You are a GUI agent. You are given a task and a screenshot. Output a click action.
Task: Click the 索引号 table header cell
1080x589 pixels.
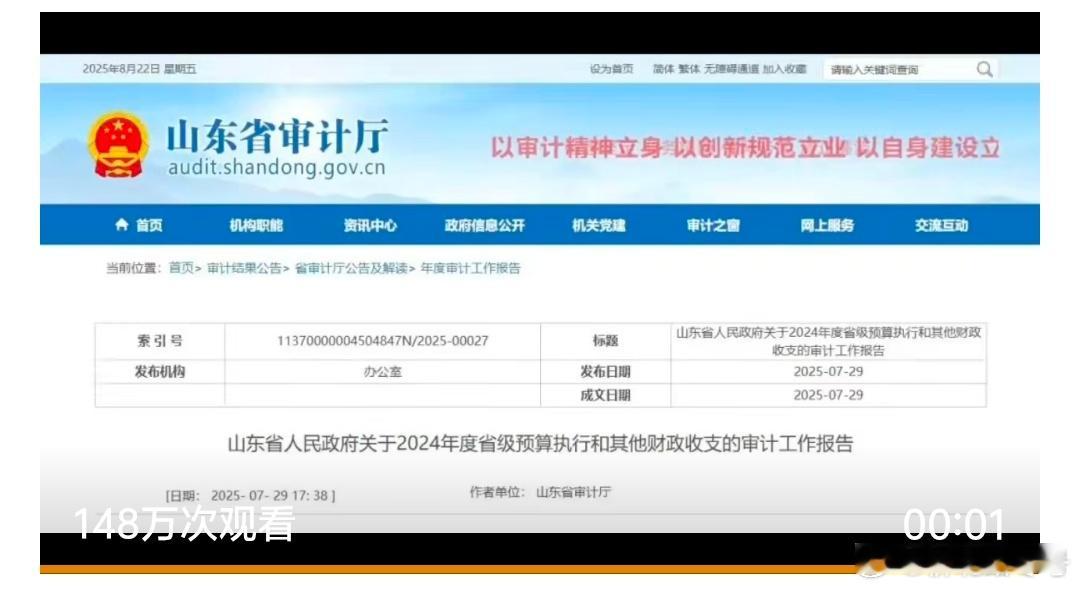coord(160,341)
